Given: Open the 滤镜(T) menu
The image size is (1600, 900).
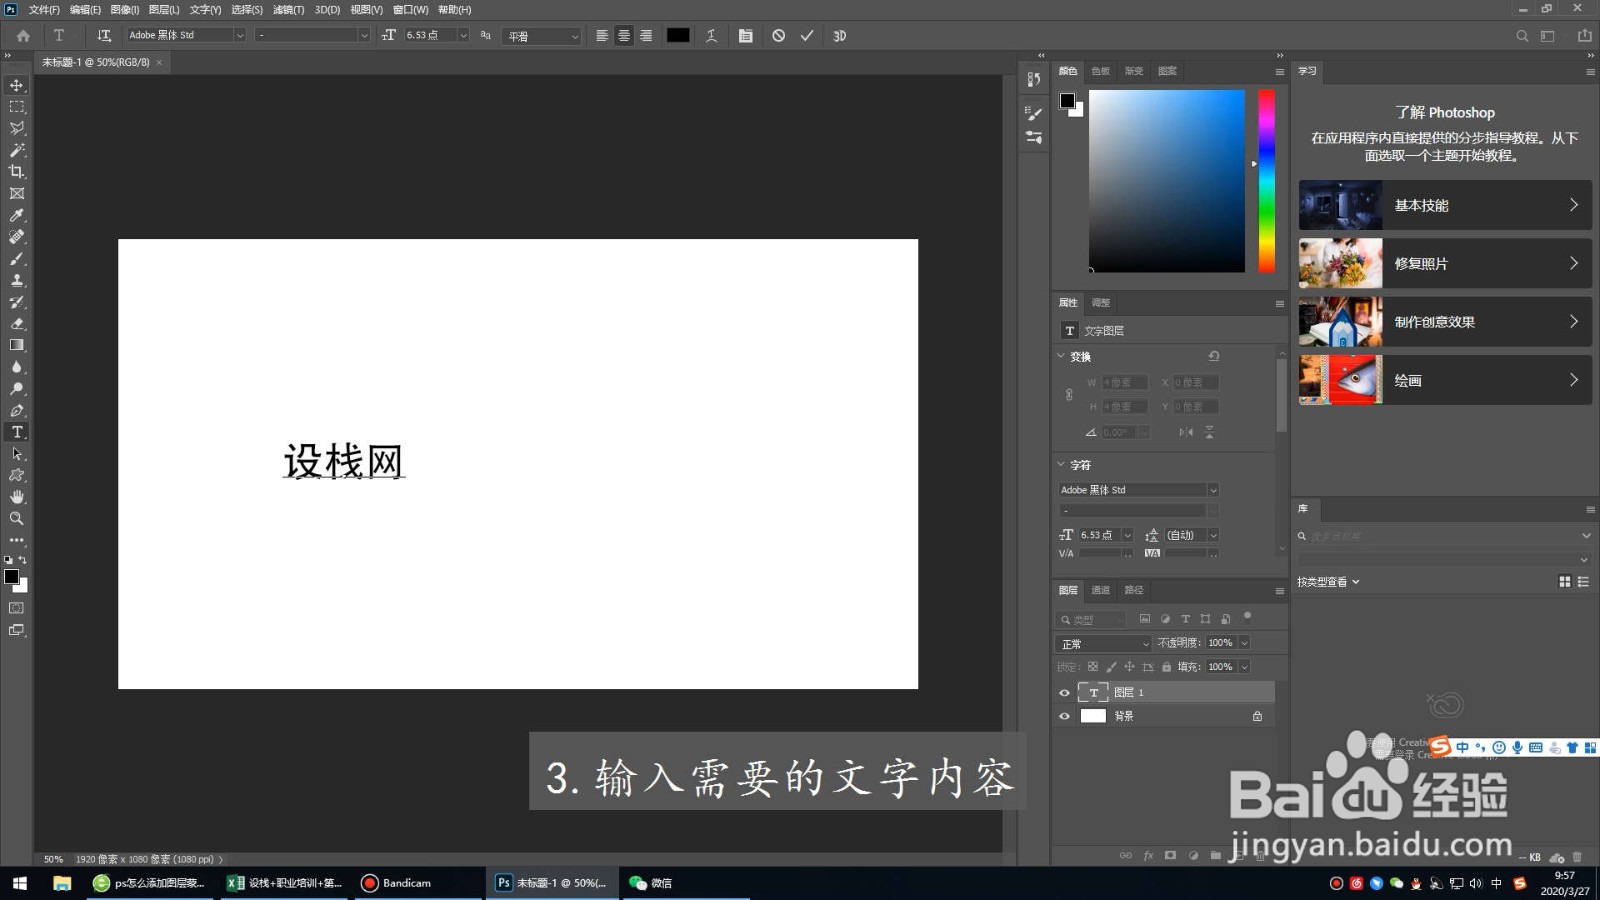Looking at the screenshot, I should point(288,9).
